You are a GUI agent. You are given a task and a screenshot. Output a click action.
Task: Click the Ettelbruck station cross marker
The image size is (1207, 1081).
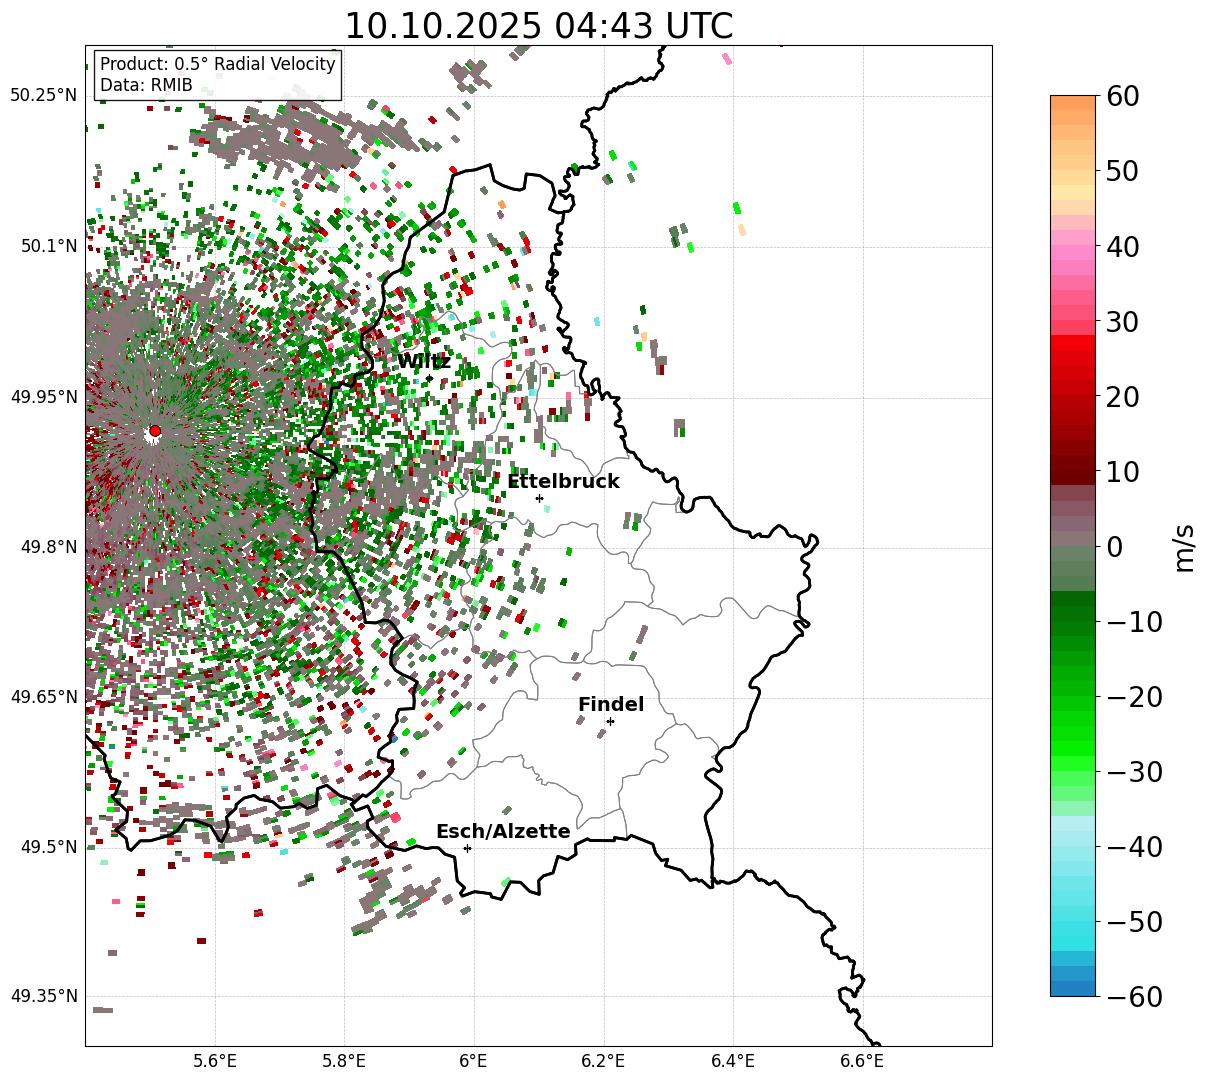point(539,498)
